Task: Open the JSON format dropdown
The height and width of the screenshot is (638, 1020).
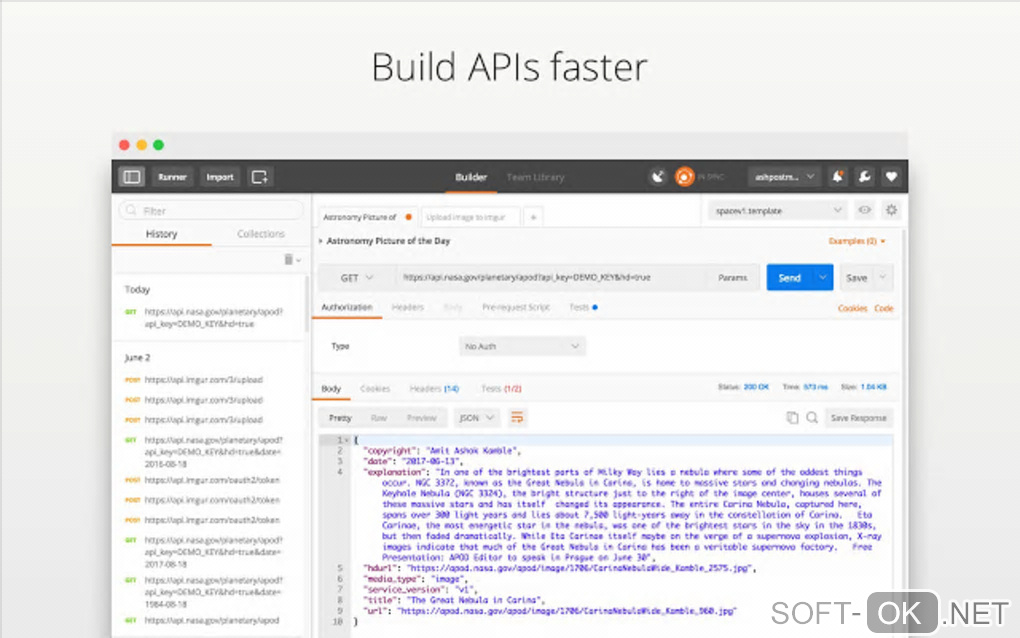Action: click(477, 418)
